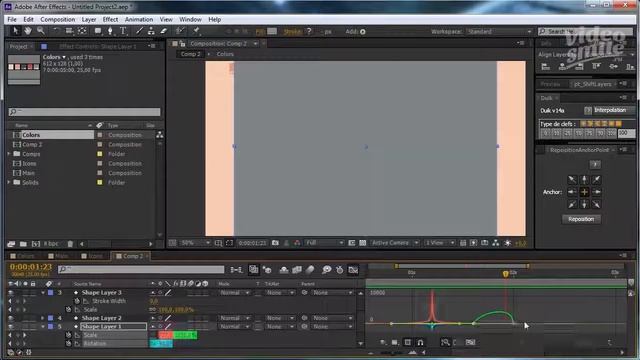This screenshot has width=640, height=360.
Task: Select the Hand tool
Action: coord(28,31)
